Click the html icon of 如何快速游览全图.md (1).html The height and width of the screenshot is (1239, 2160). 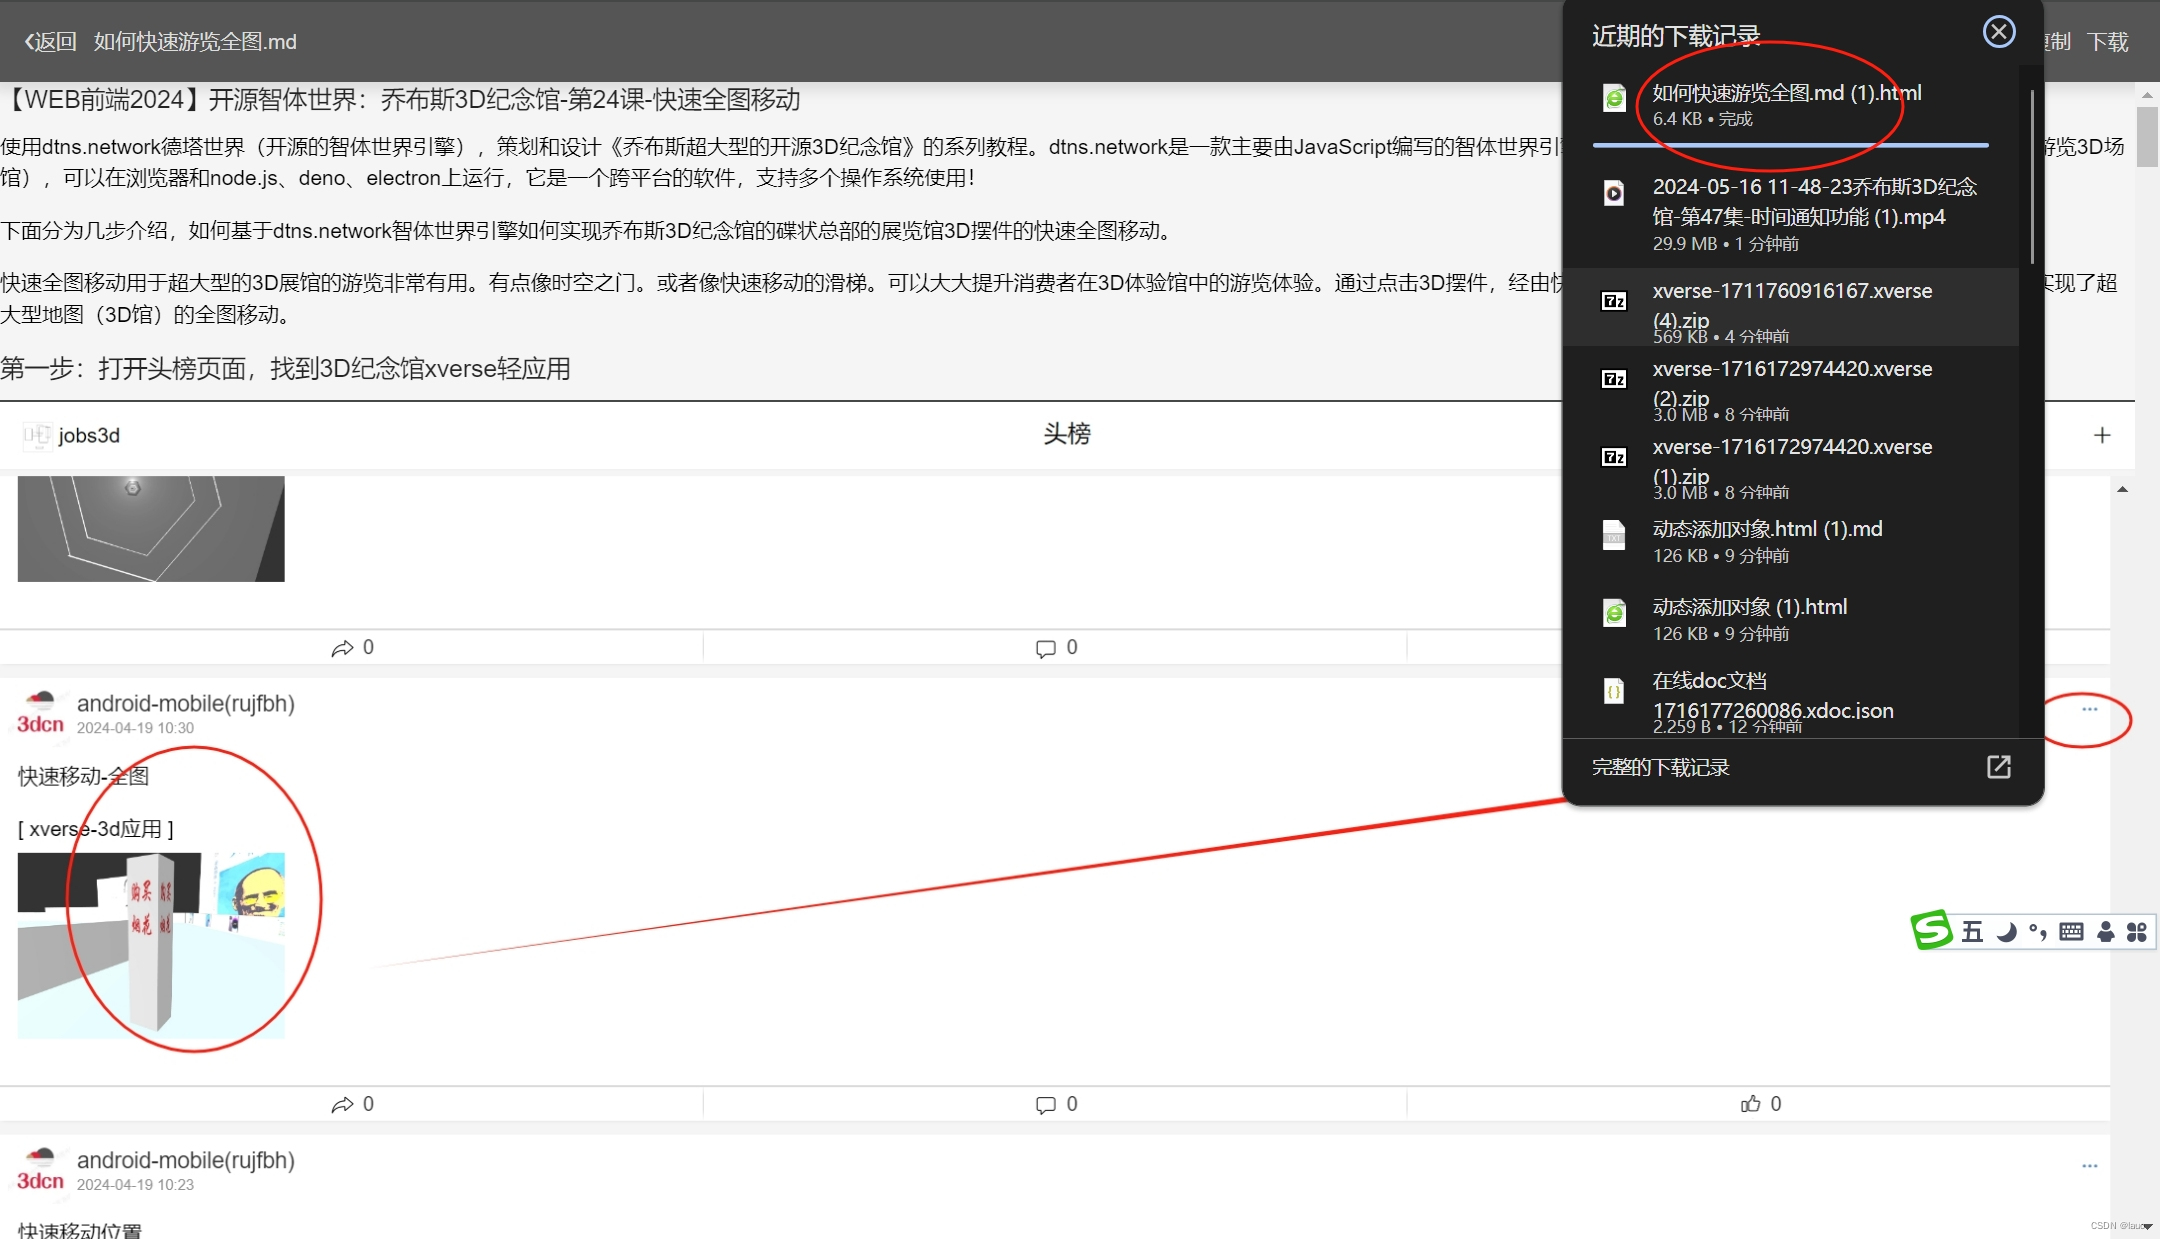1614,98
